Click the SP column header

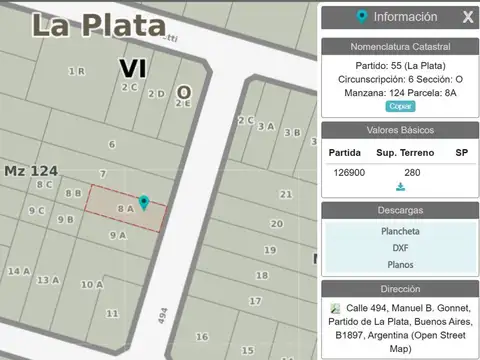(x=462, y=153)
